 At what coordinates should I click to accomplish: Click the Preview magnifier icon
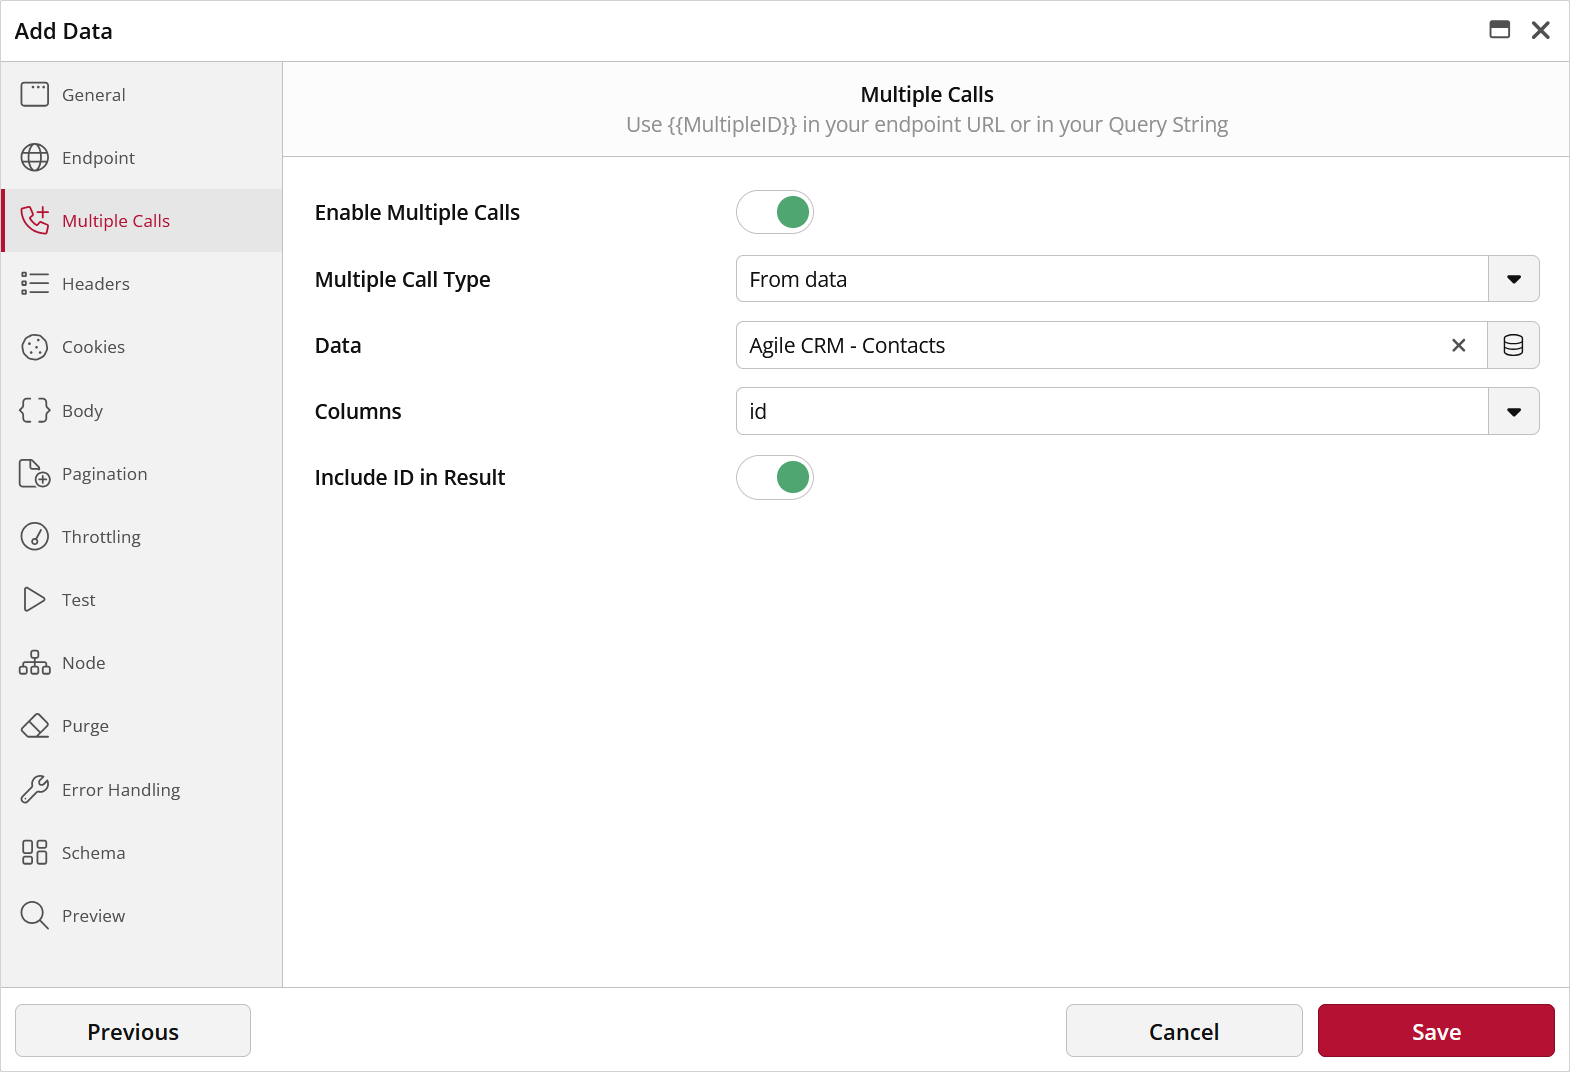(35, 915)
